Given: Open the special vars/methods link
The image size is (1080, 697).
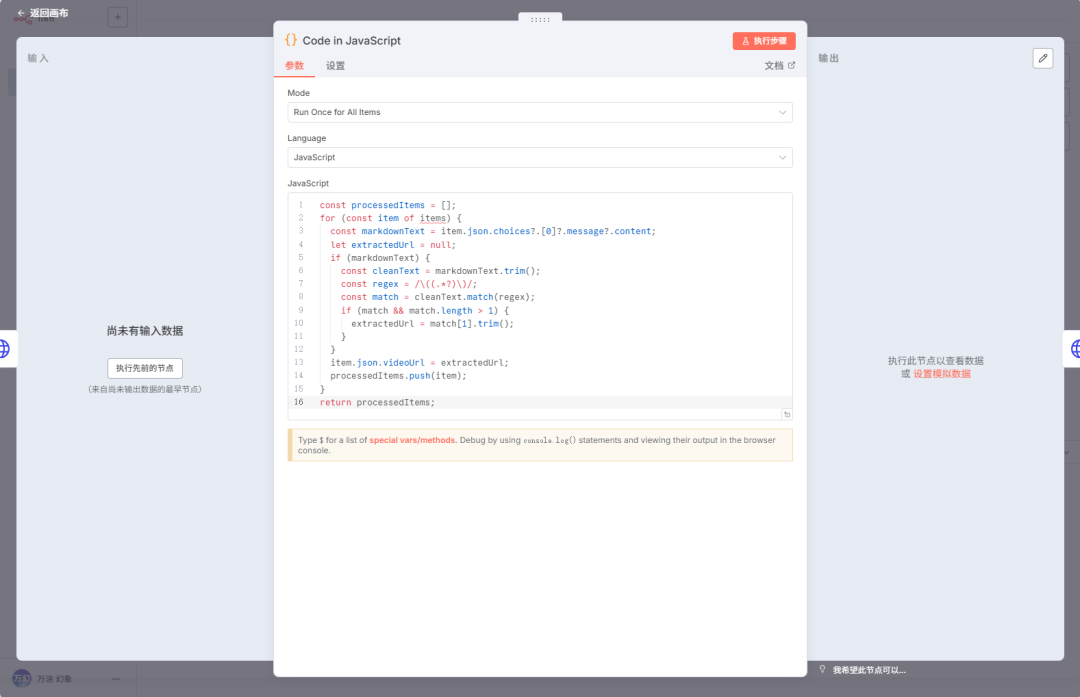Looking at the screenshot, I should click(x=413, y=440).
